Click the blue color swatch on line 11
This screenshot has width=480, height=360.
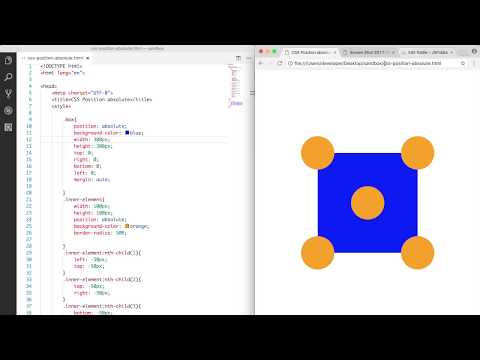coord(127,133)
